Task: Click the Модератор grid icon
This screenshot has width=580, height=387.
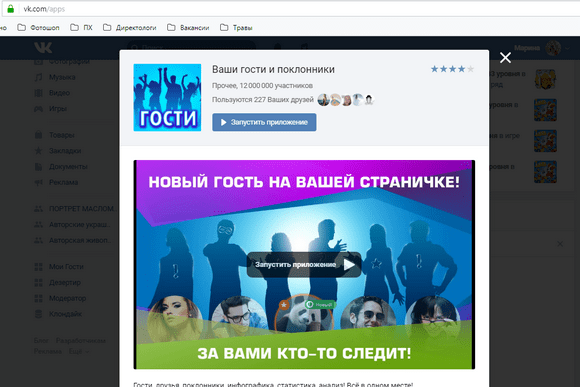Action: click(x=38, y=298)
